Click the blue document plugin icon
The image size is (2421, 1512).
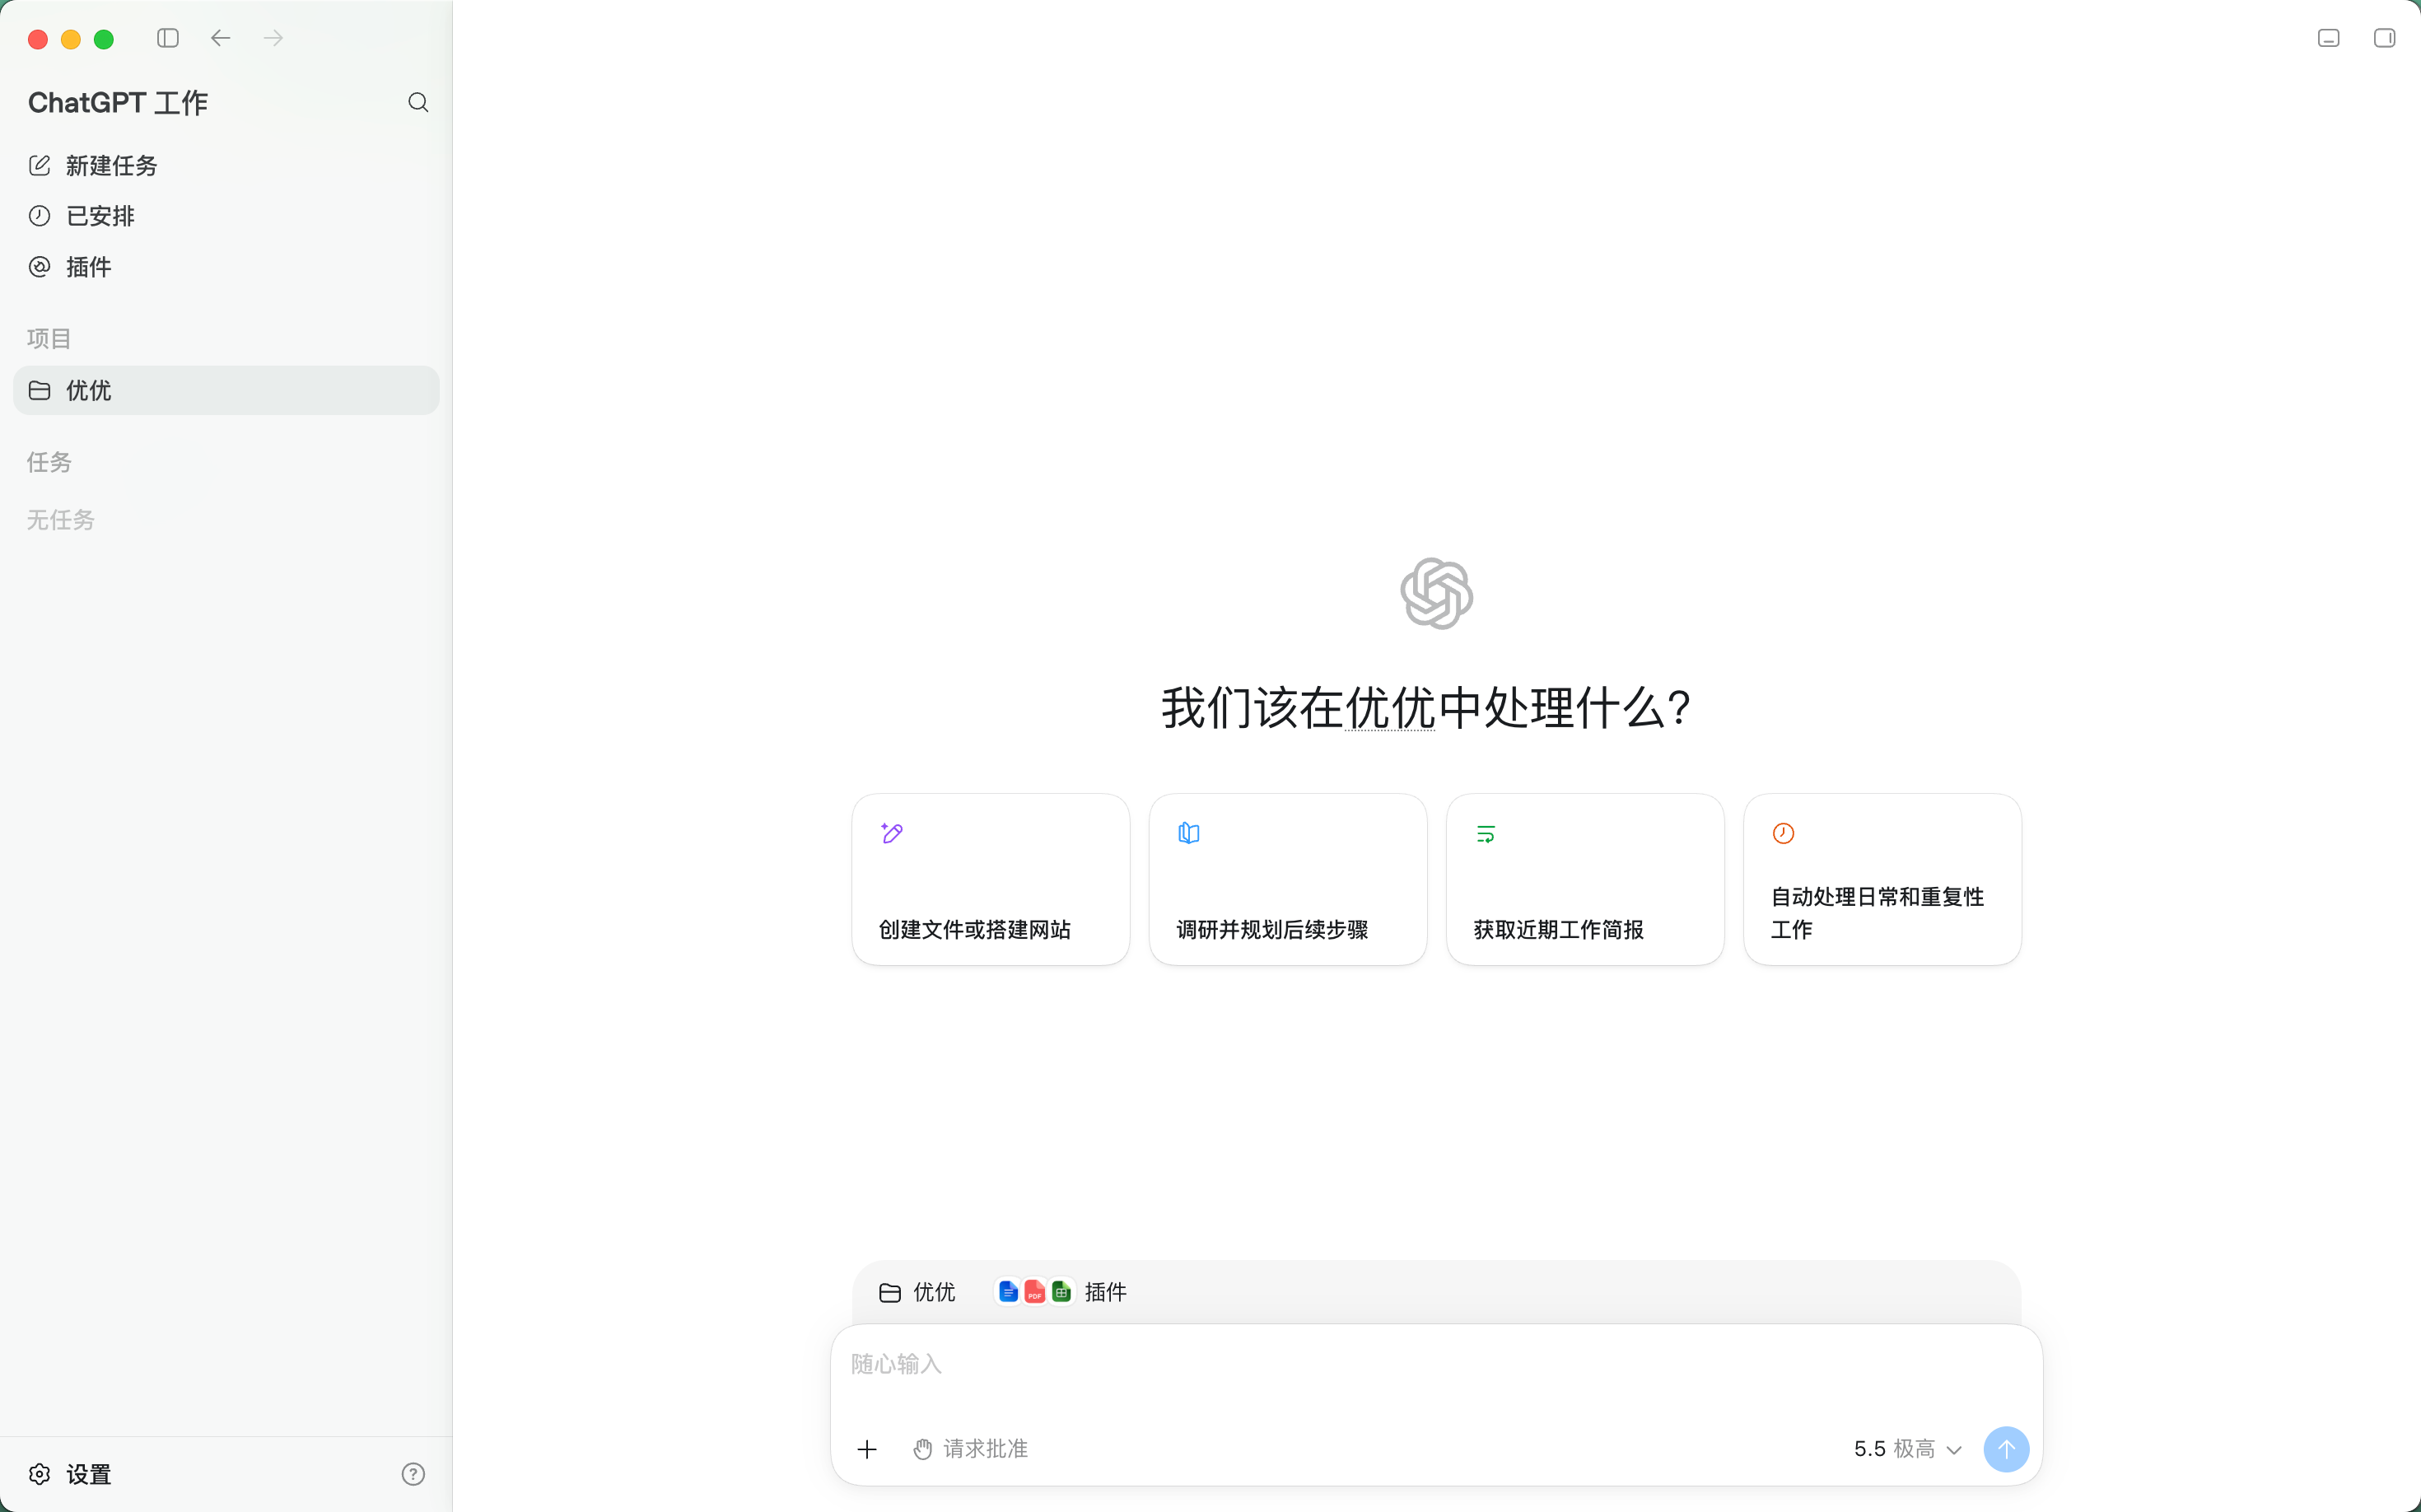pyautogui.click(x=1008, y=1292)
